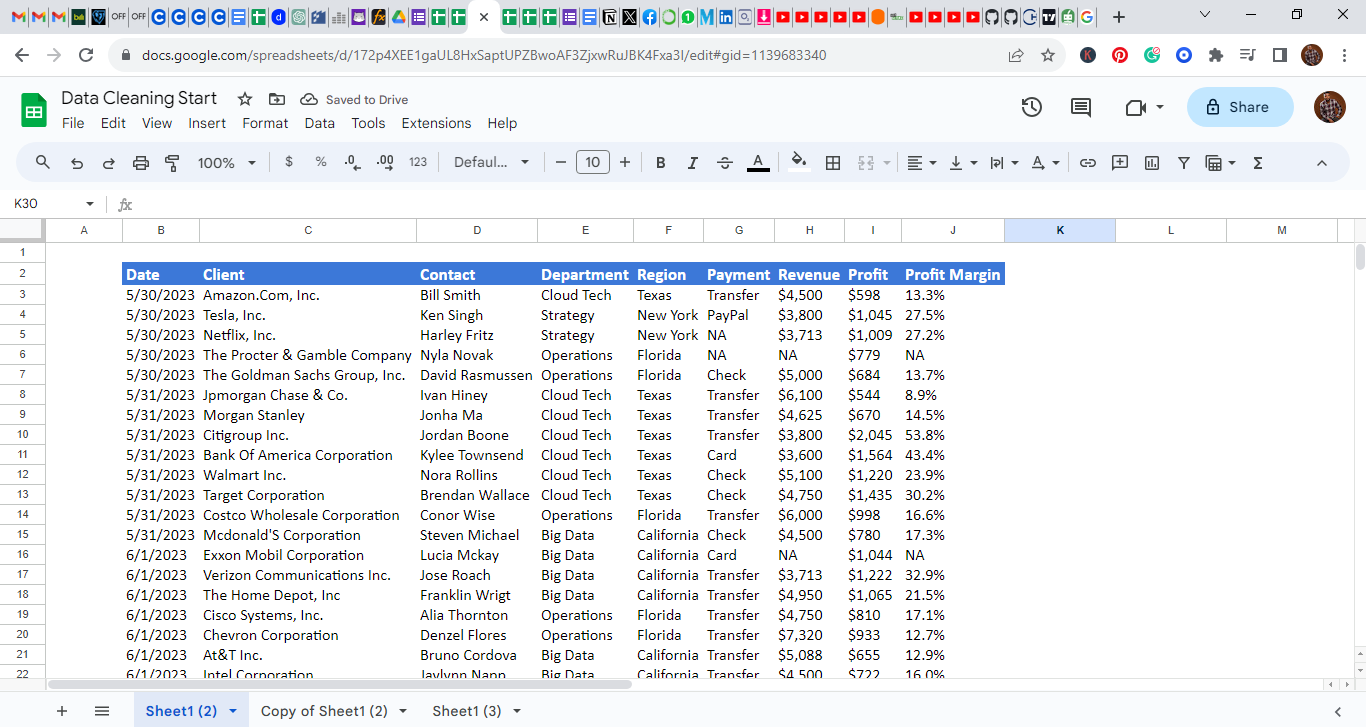Click the font size input field
The width and height of the screenshot is (1366, 727).
[x=593, y=162]
